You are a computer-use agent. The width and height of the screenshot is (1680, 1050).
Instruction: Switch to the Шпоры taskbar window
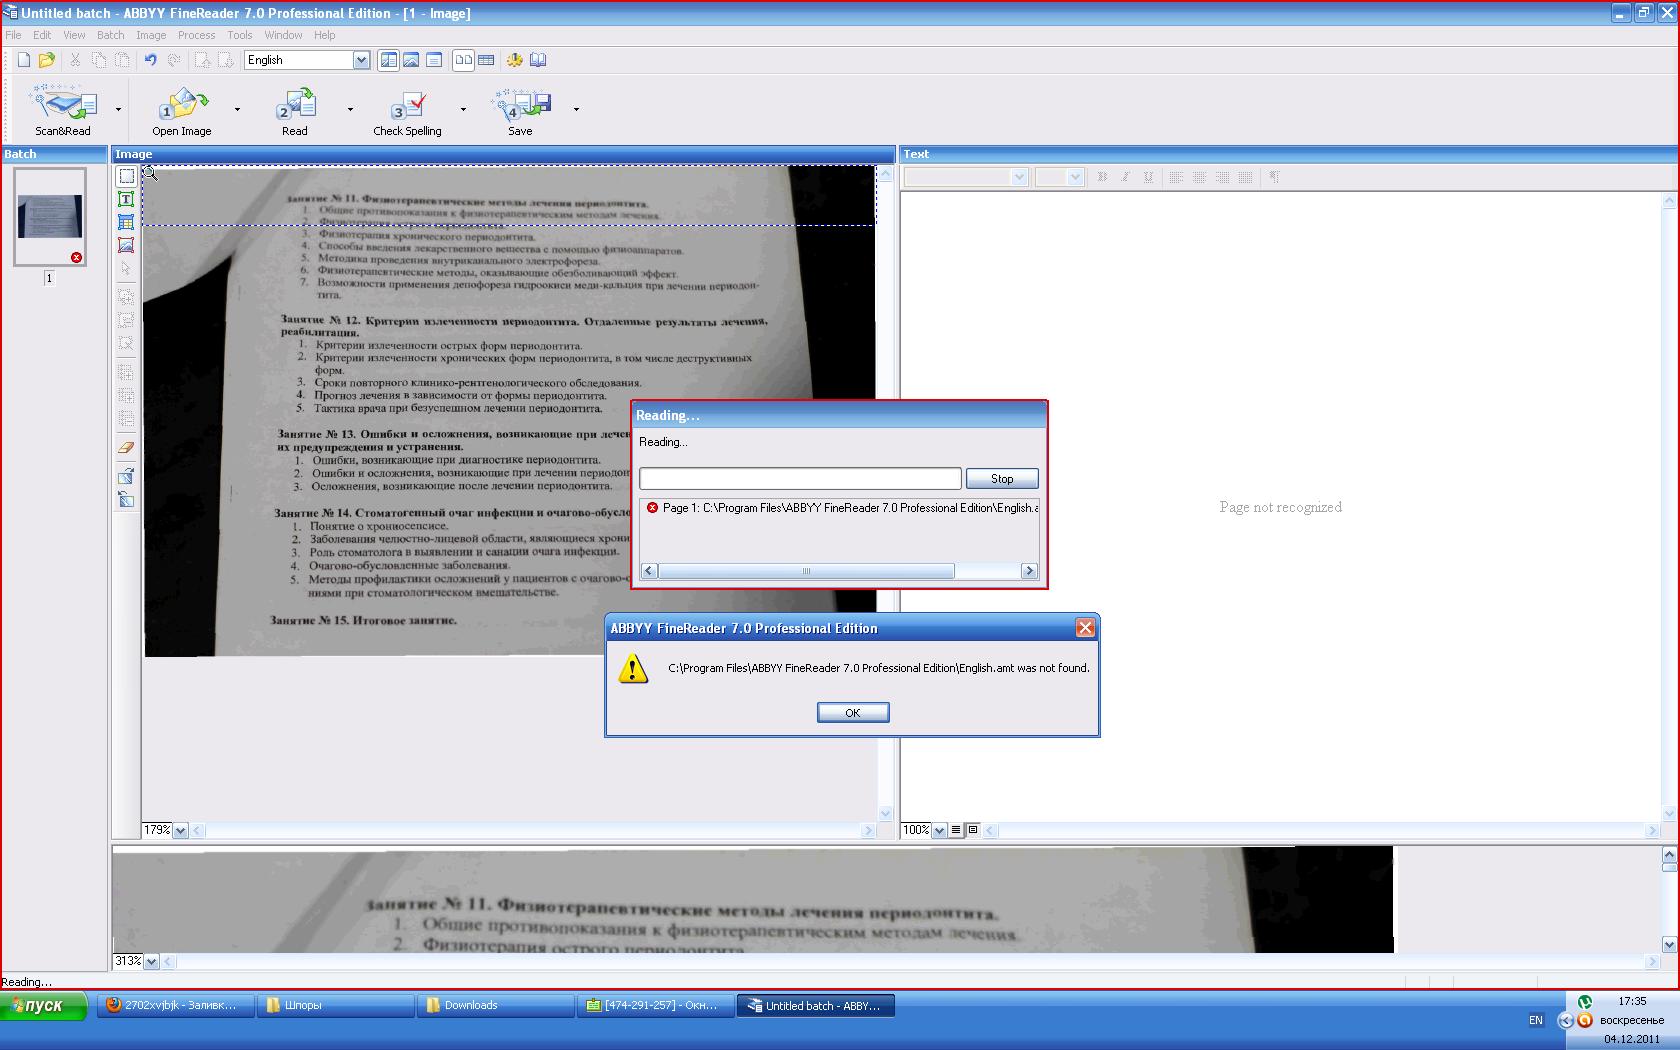click(336, 1006)
